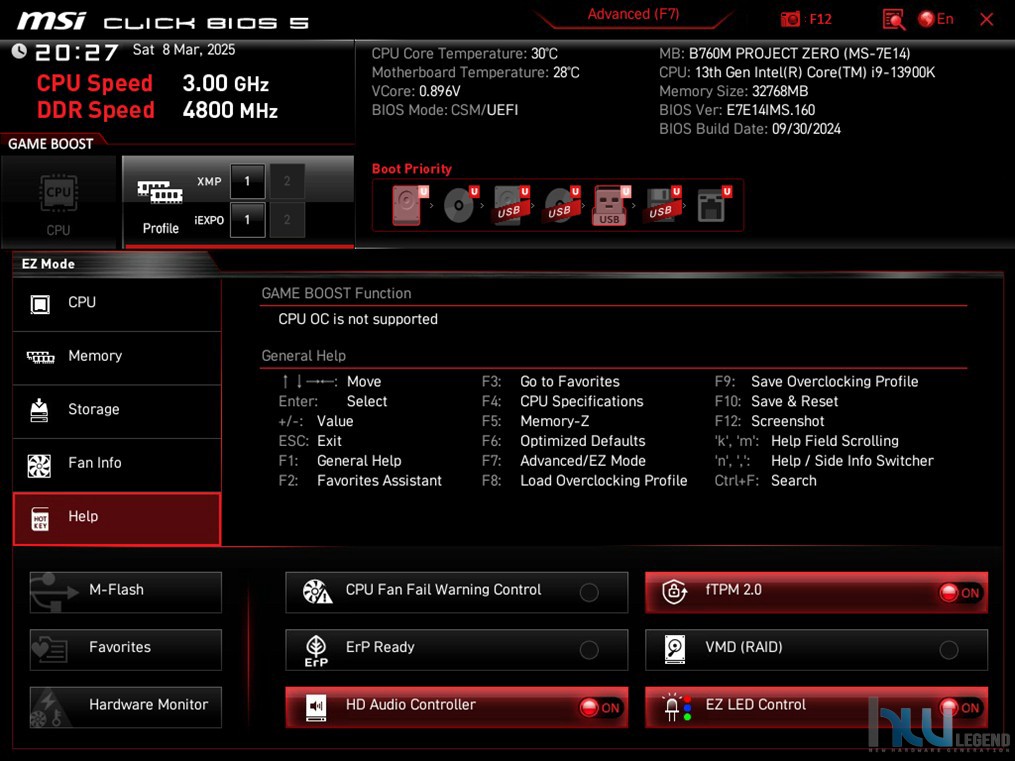1015x761 pixels.
Task: Open the Favorites button
Action: pyautogui.click(x=126, y=649)
